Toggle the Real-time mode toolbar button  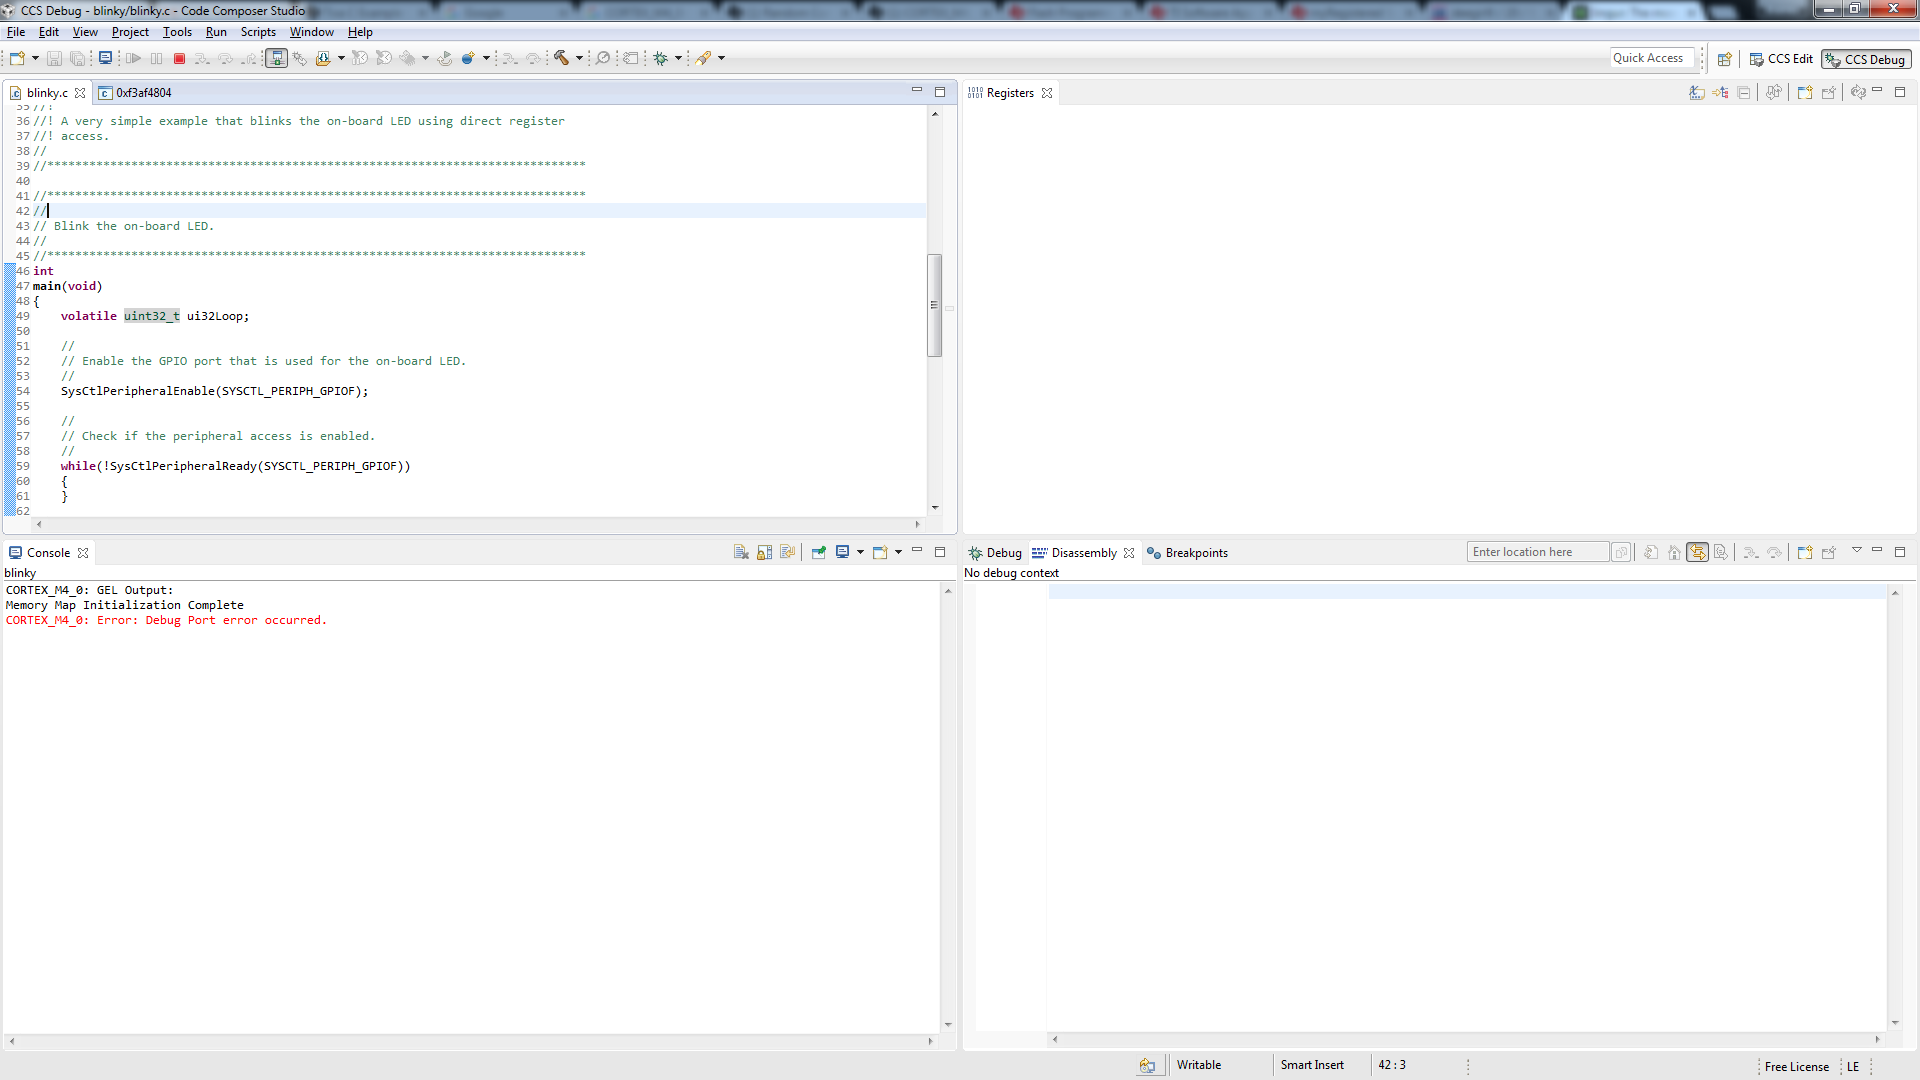pyautogui.click(x=277, y=59)
